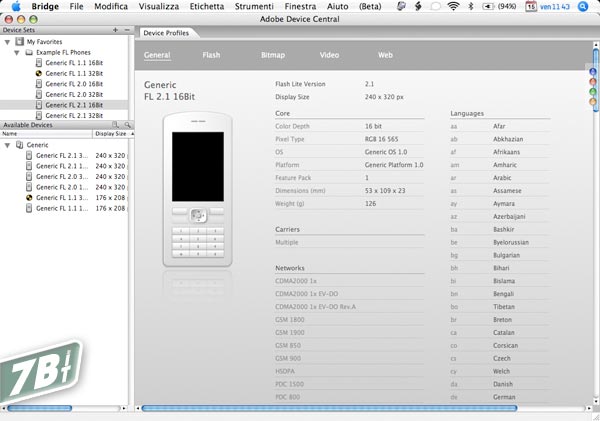Click phone icon beside Generic FL 2.1 32Bit set entry
The height and width of the screenshot is (421, 600).
tap(39, 115)
